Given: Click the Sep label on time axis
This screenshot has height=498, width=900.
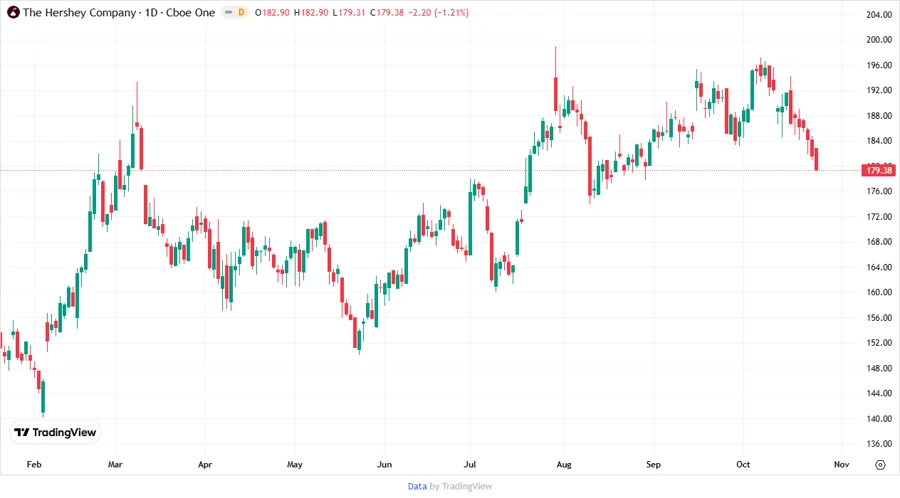Looking at the screenshot, I should pos(653,464).
